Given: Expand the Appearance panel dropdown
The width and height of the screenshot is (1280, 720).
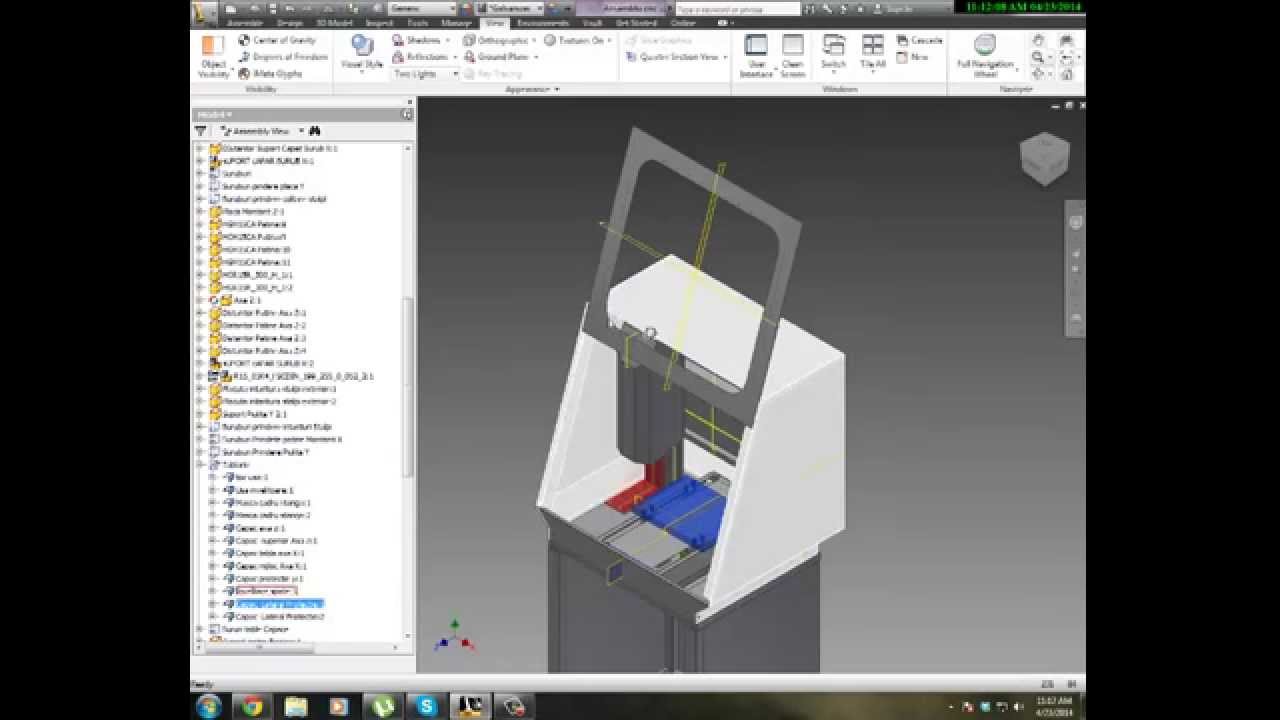Looking at the screenshot, I should (532, 89).
